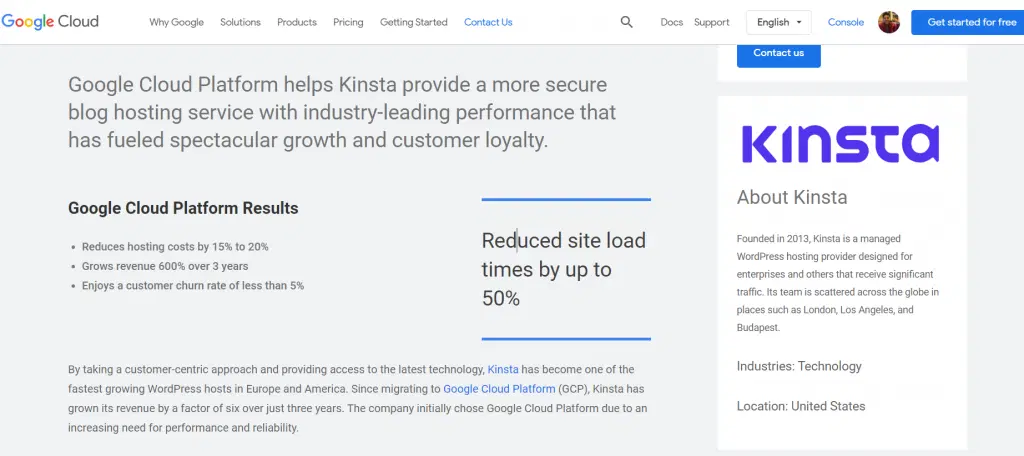Click the Google Cloud logo

click(x=50, y=22)
